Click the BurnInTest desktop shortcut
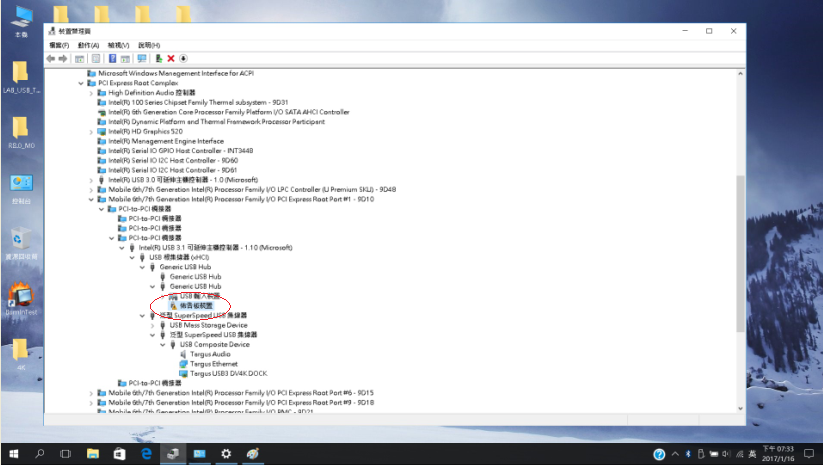The width and height of the screenshot is (823, 465). point(21,300)
